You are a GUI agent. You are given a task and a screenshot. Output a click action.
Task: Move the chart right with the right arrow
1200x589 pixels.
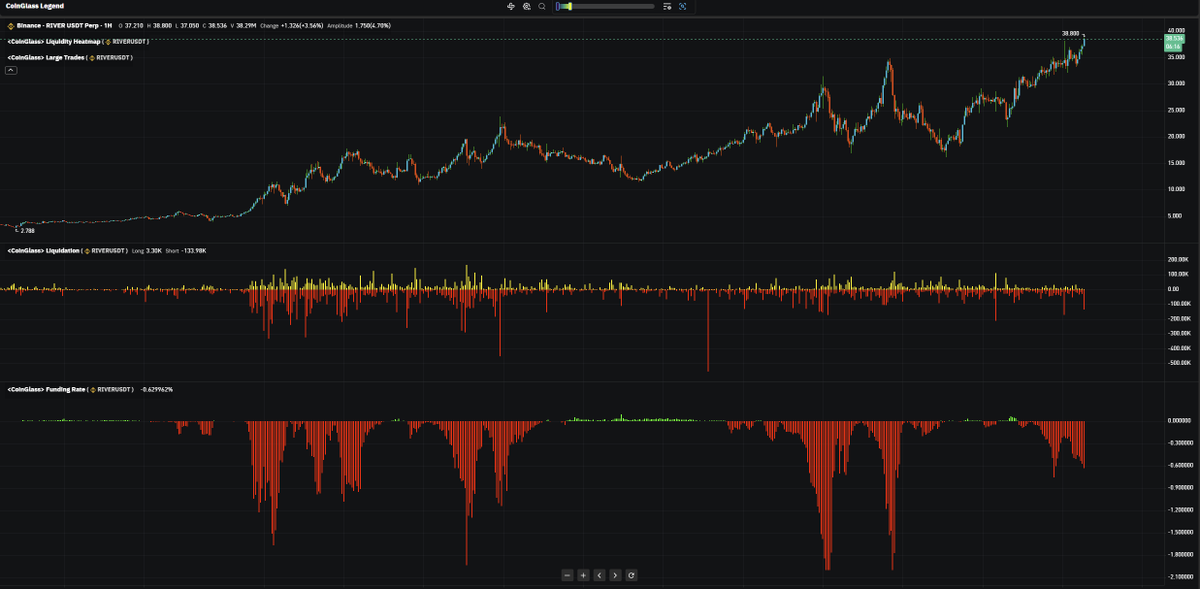click(615, 575)
